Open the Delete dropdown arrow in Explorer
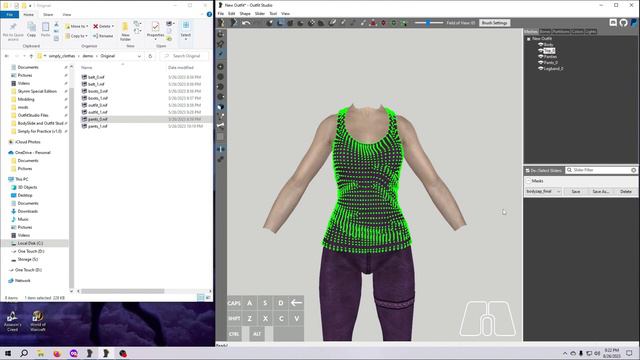The image size is (640, 360). pos(113,26)
